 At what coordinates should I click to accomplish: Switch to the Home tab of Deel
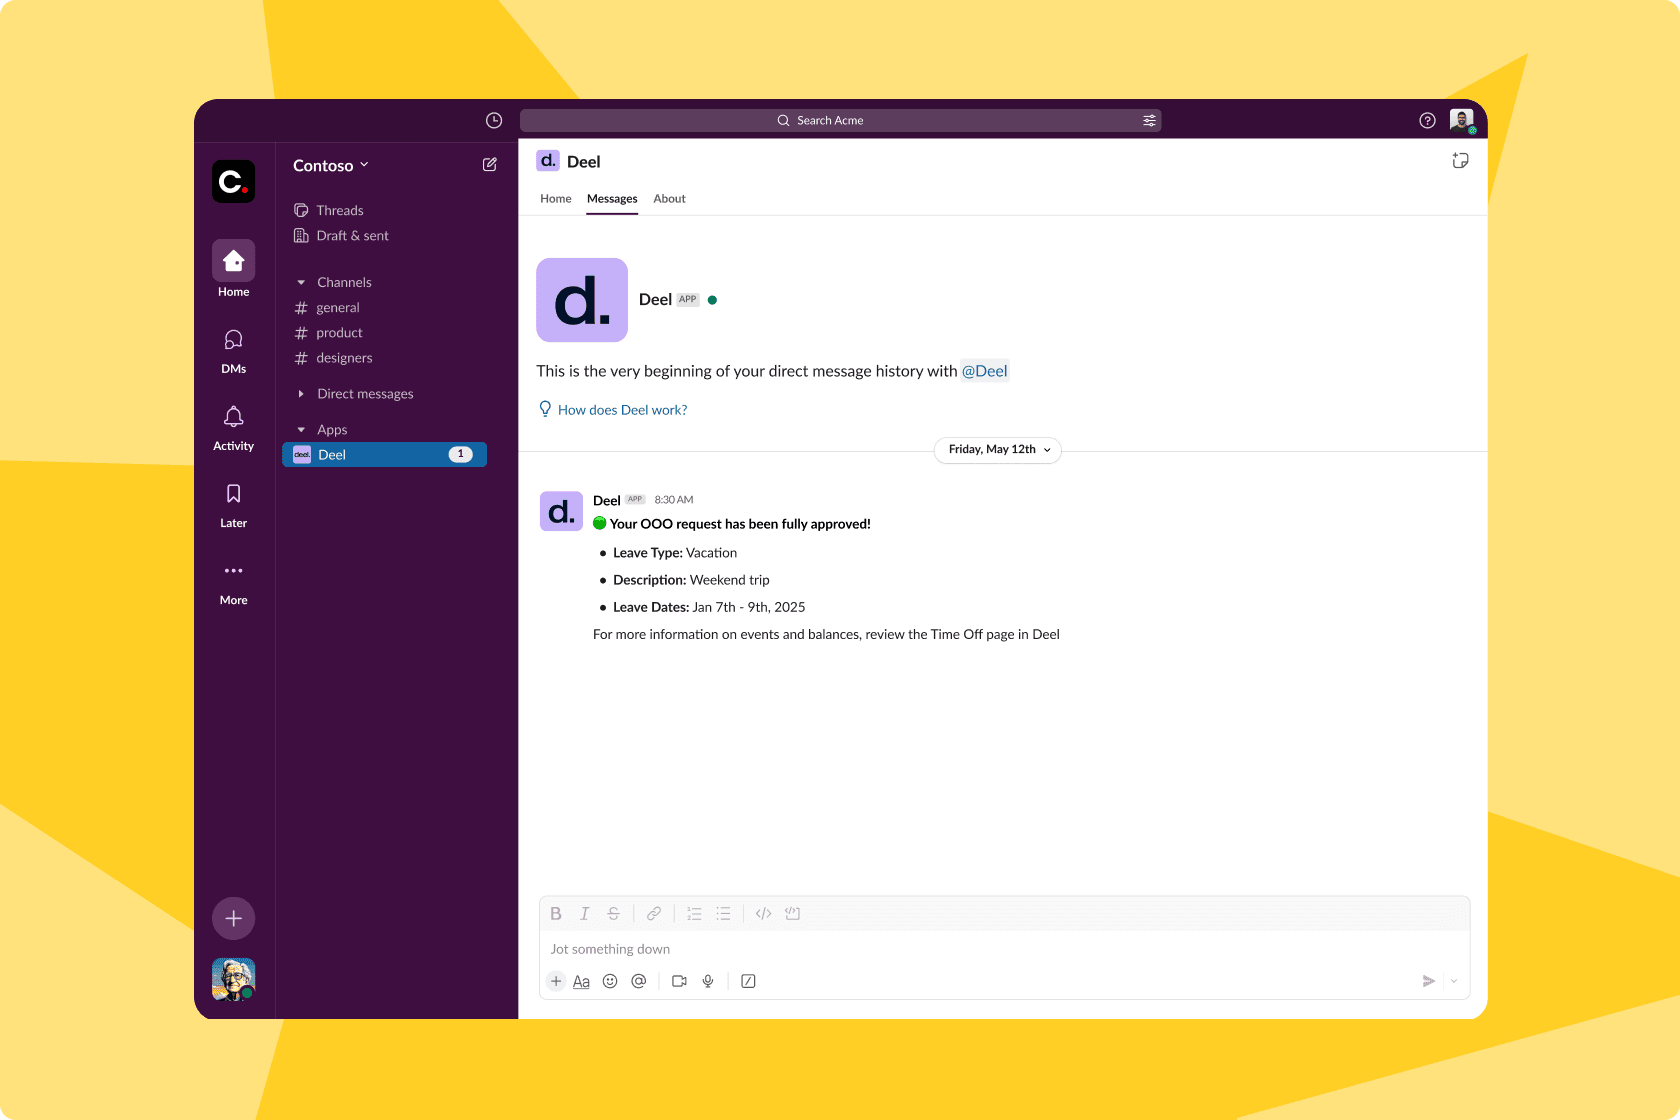[556, 199]
